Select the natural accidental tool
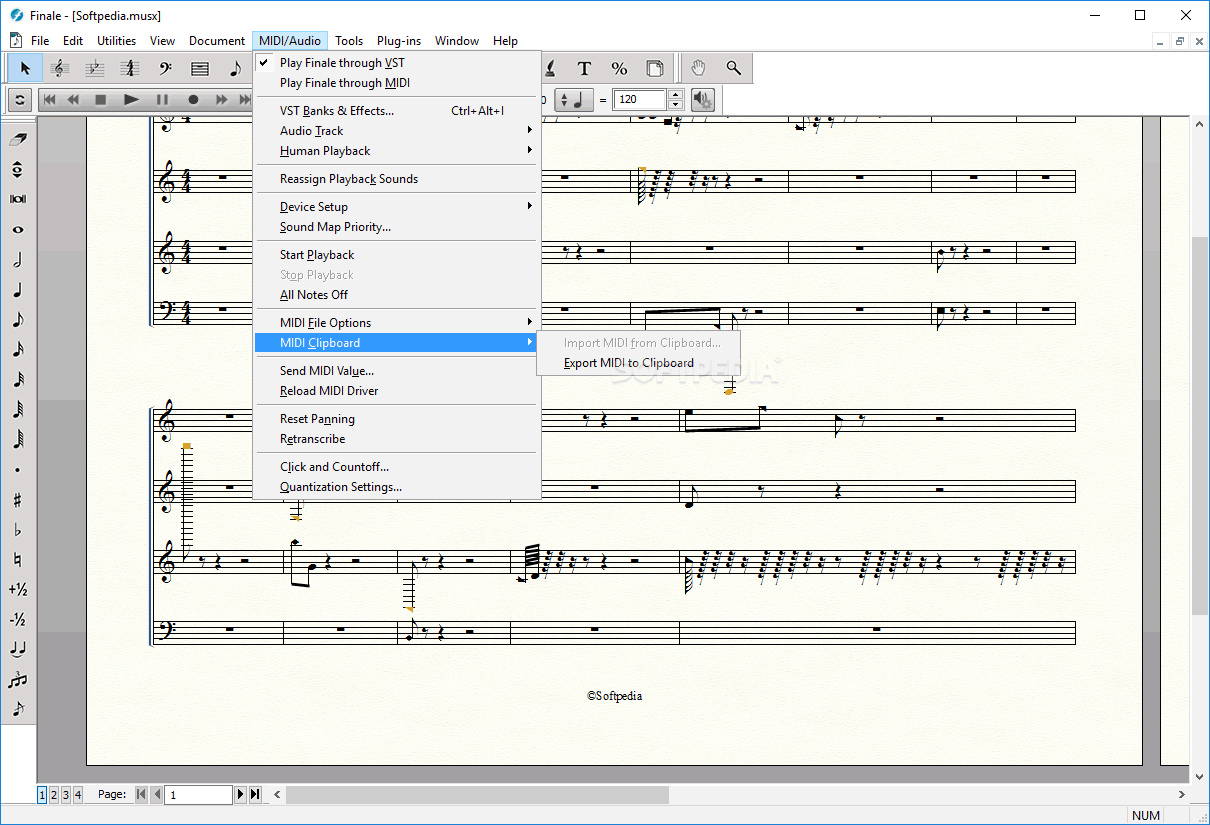Image resolution: width=1210 pixels, height=825 pixels. click(x=18, y=560)
